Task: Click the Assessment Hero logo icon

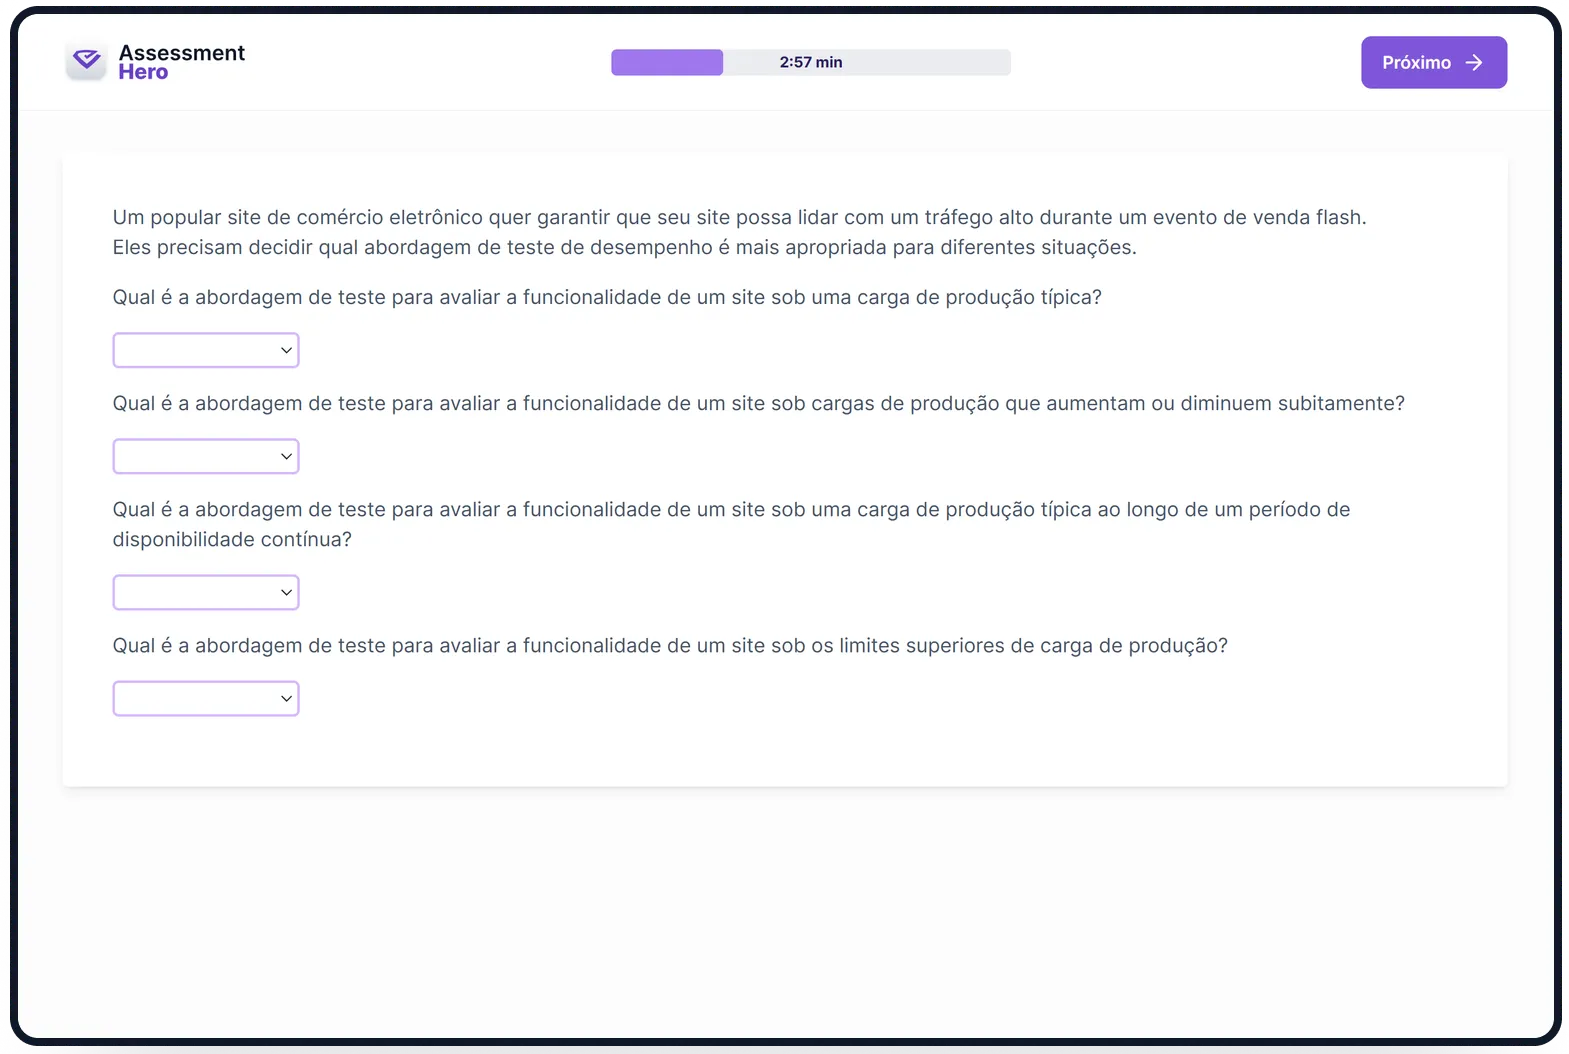Action: click(86, 61)
